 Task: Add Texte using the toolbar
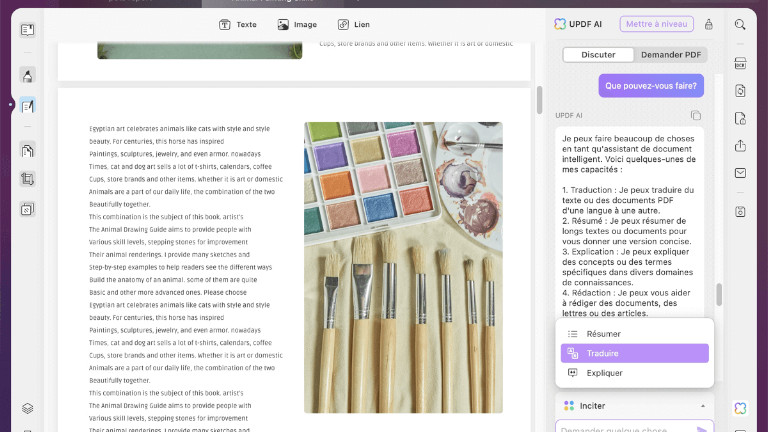pos(238,24)
